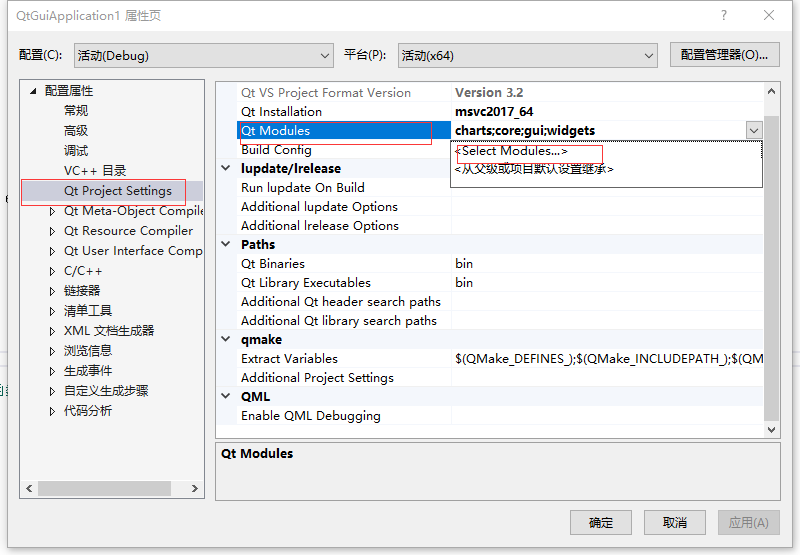Edit the Extract Variables value field

point(607,359)
